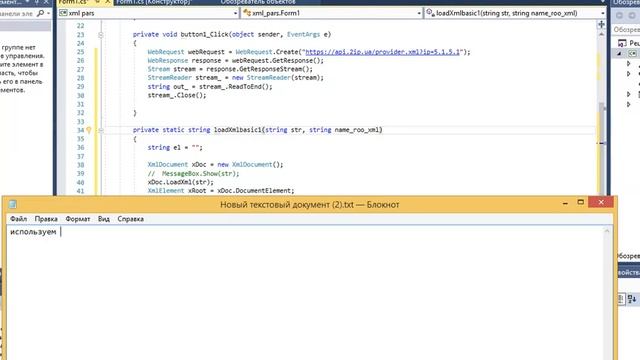
Task: Open the Правка menu in Notepad
Action: (46, 219)
